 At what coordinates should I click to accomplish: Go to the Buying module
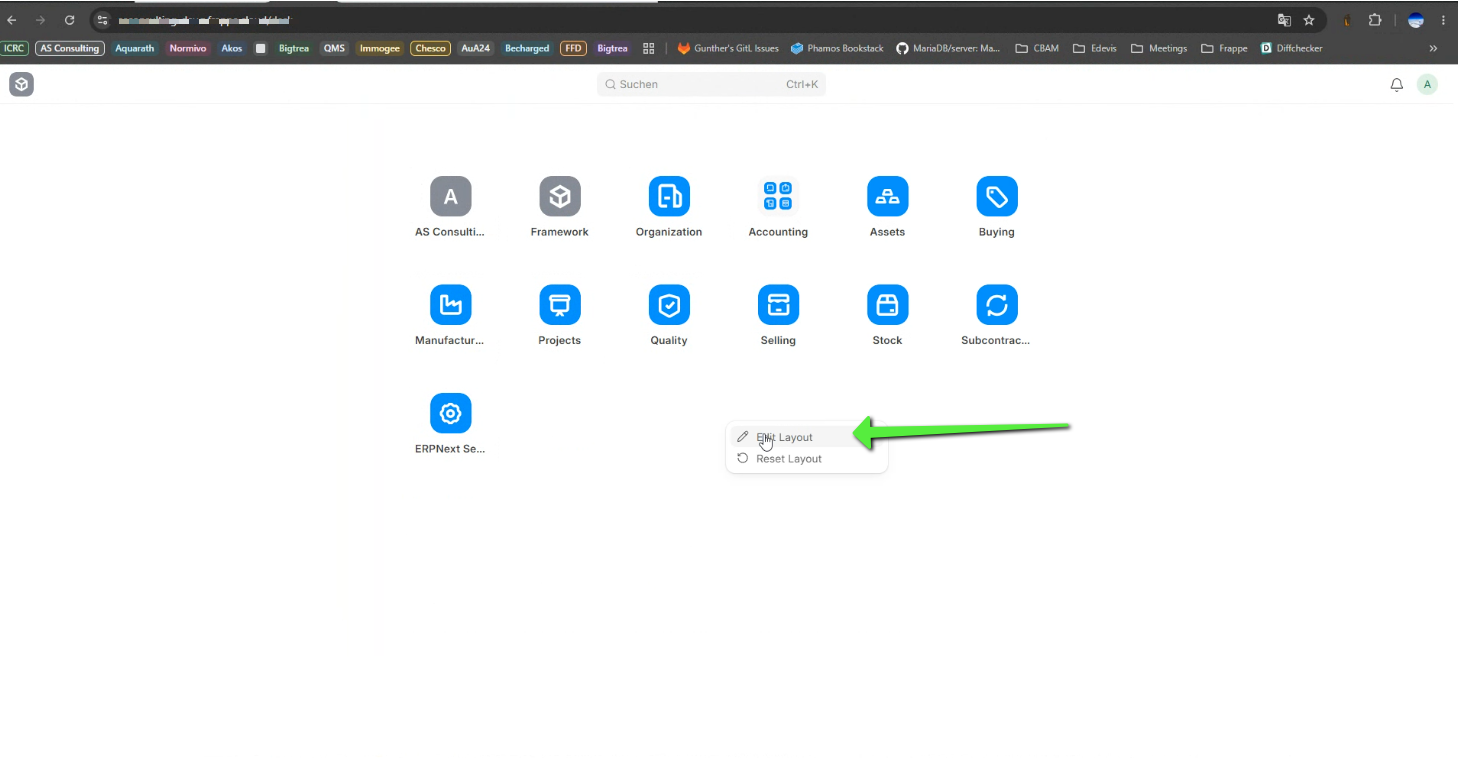pyautogui.click(x=997, y=196)
